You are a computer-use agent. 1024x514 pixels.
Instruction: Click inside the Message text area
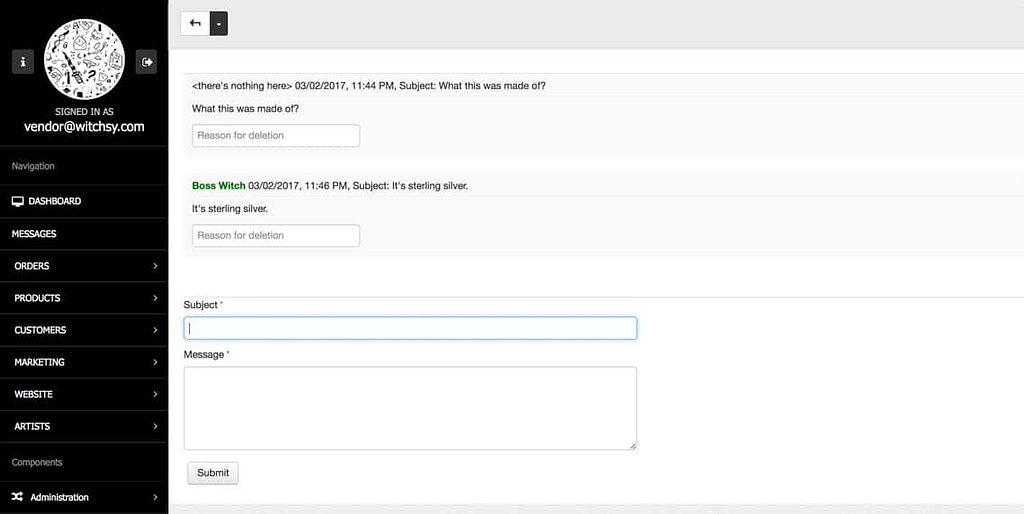pos(410,408)
